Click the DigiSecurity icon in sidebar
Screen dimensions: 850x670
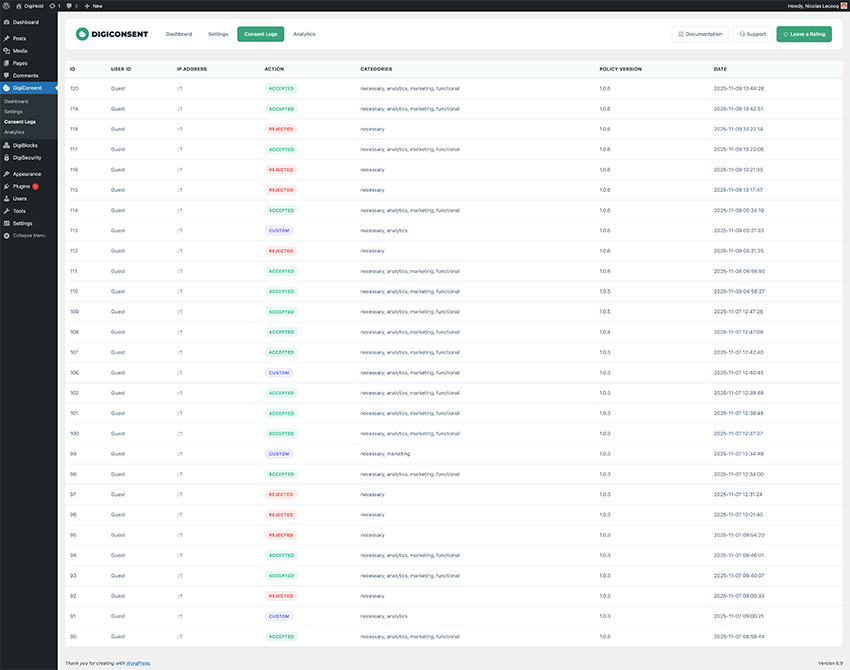7,157
